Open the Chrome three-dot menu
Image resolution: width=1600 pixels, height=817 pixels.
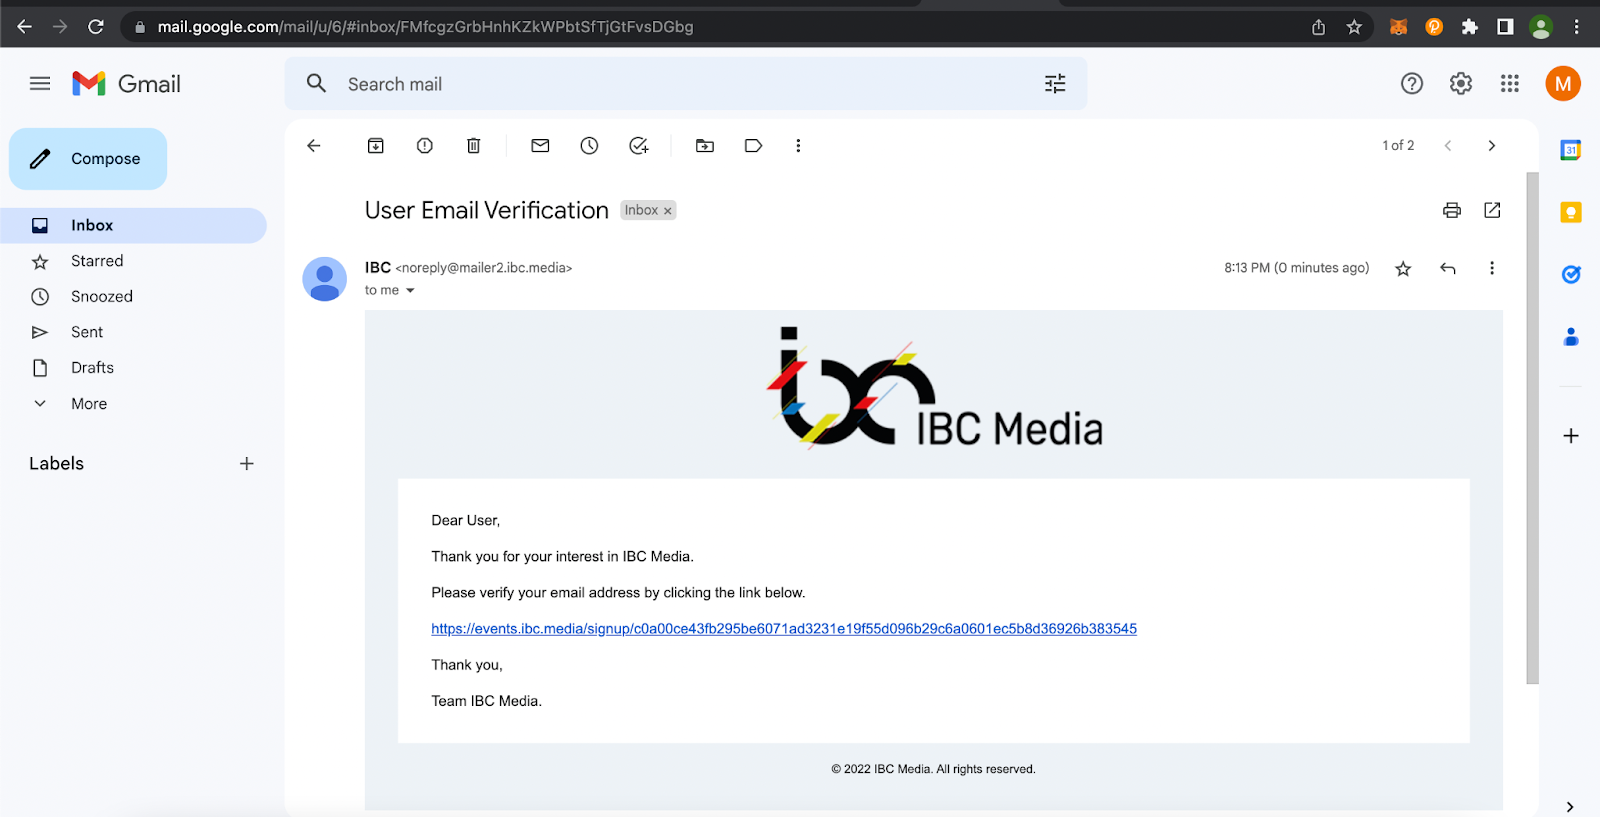point(1577,27)
